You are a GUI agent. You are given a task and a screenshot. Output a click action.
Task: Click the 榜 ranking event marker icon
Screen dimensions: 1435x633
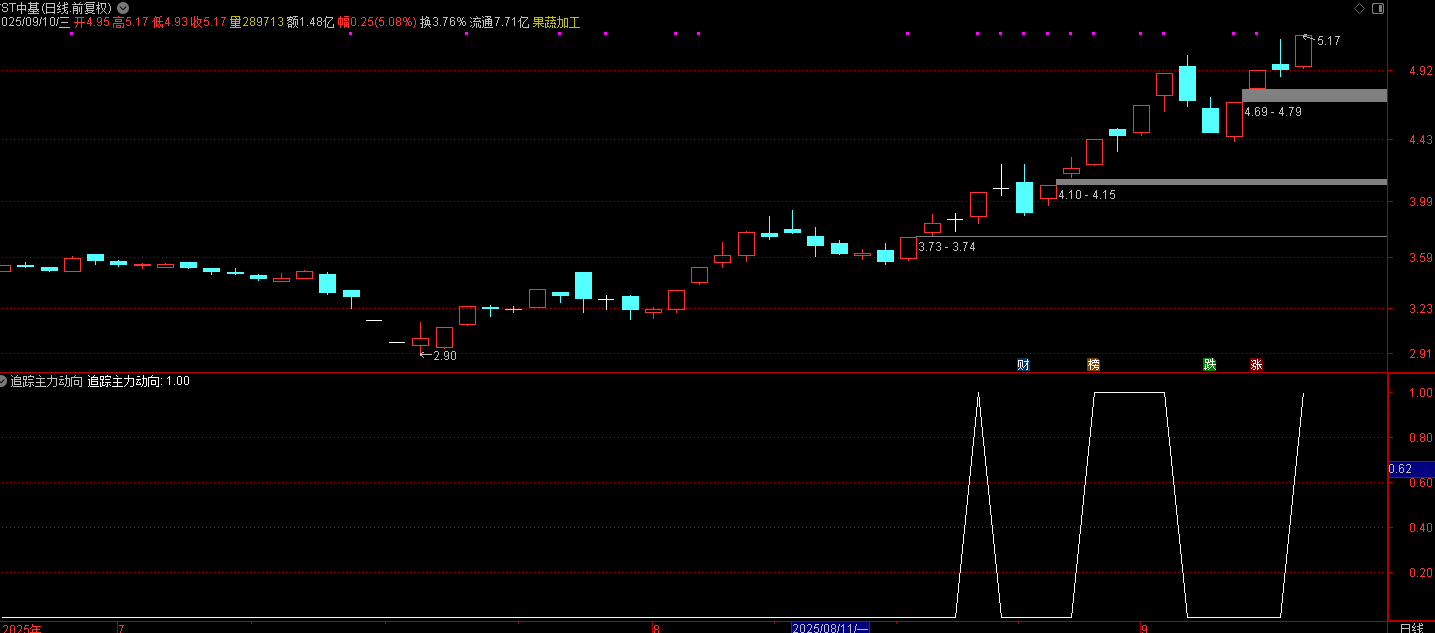pyautogui.click(x=1093, y=365)
